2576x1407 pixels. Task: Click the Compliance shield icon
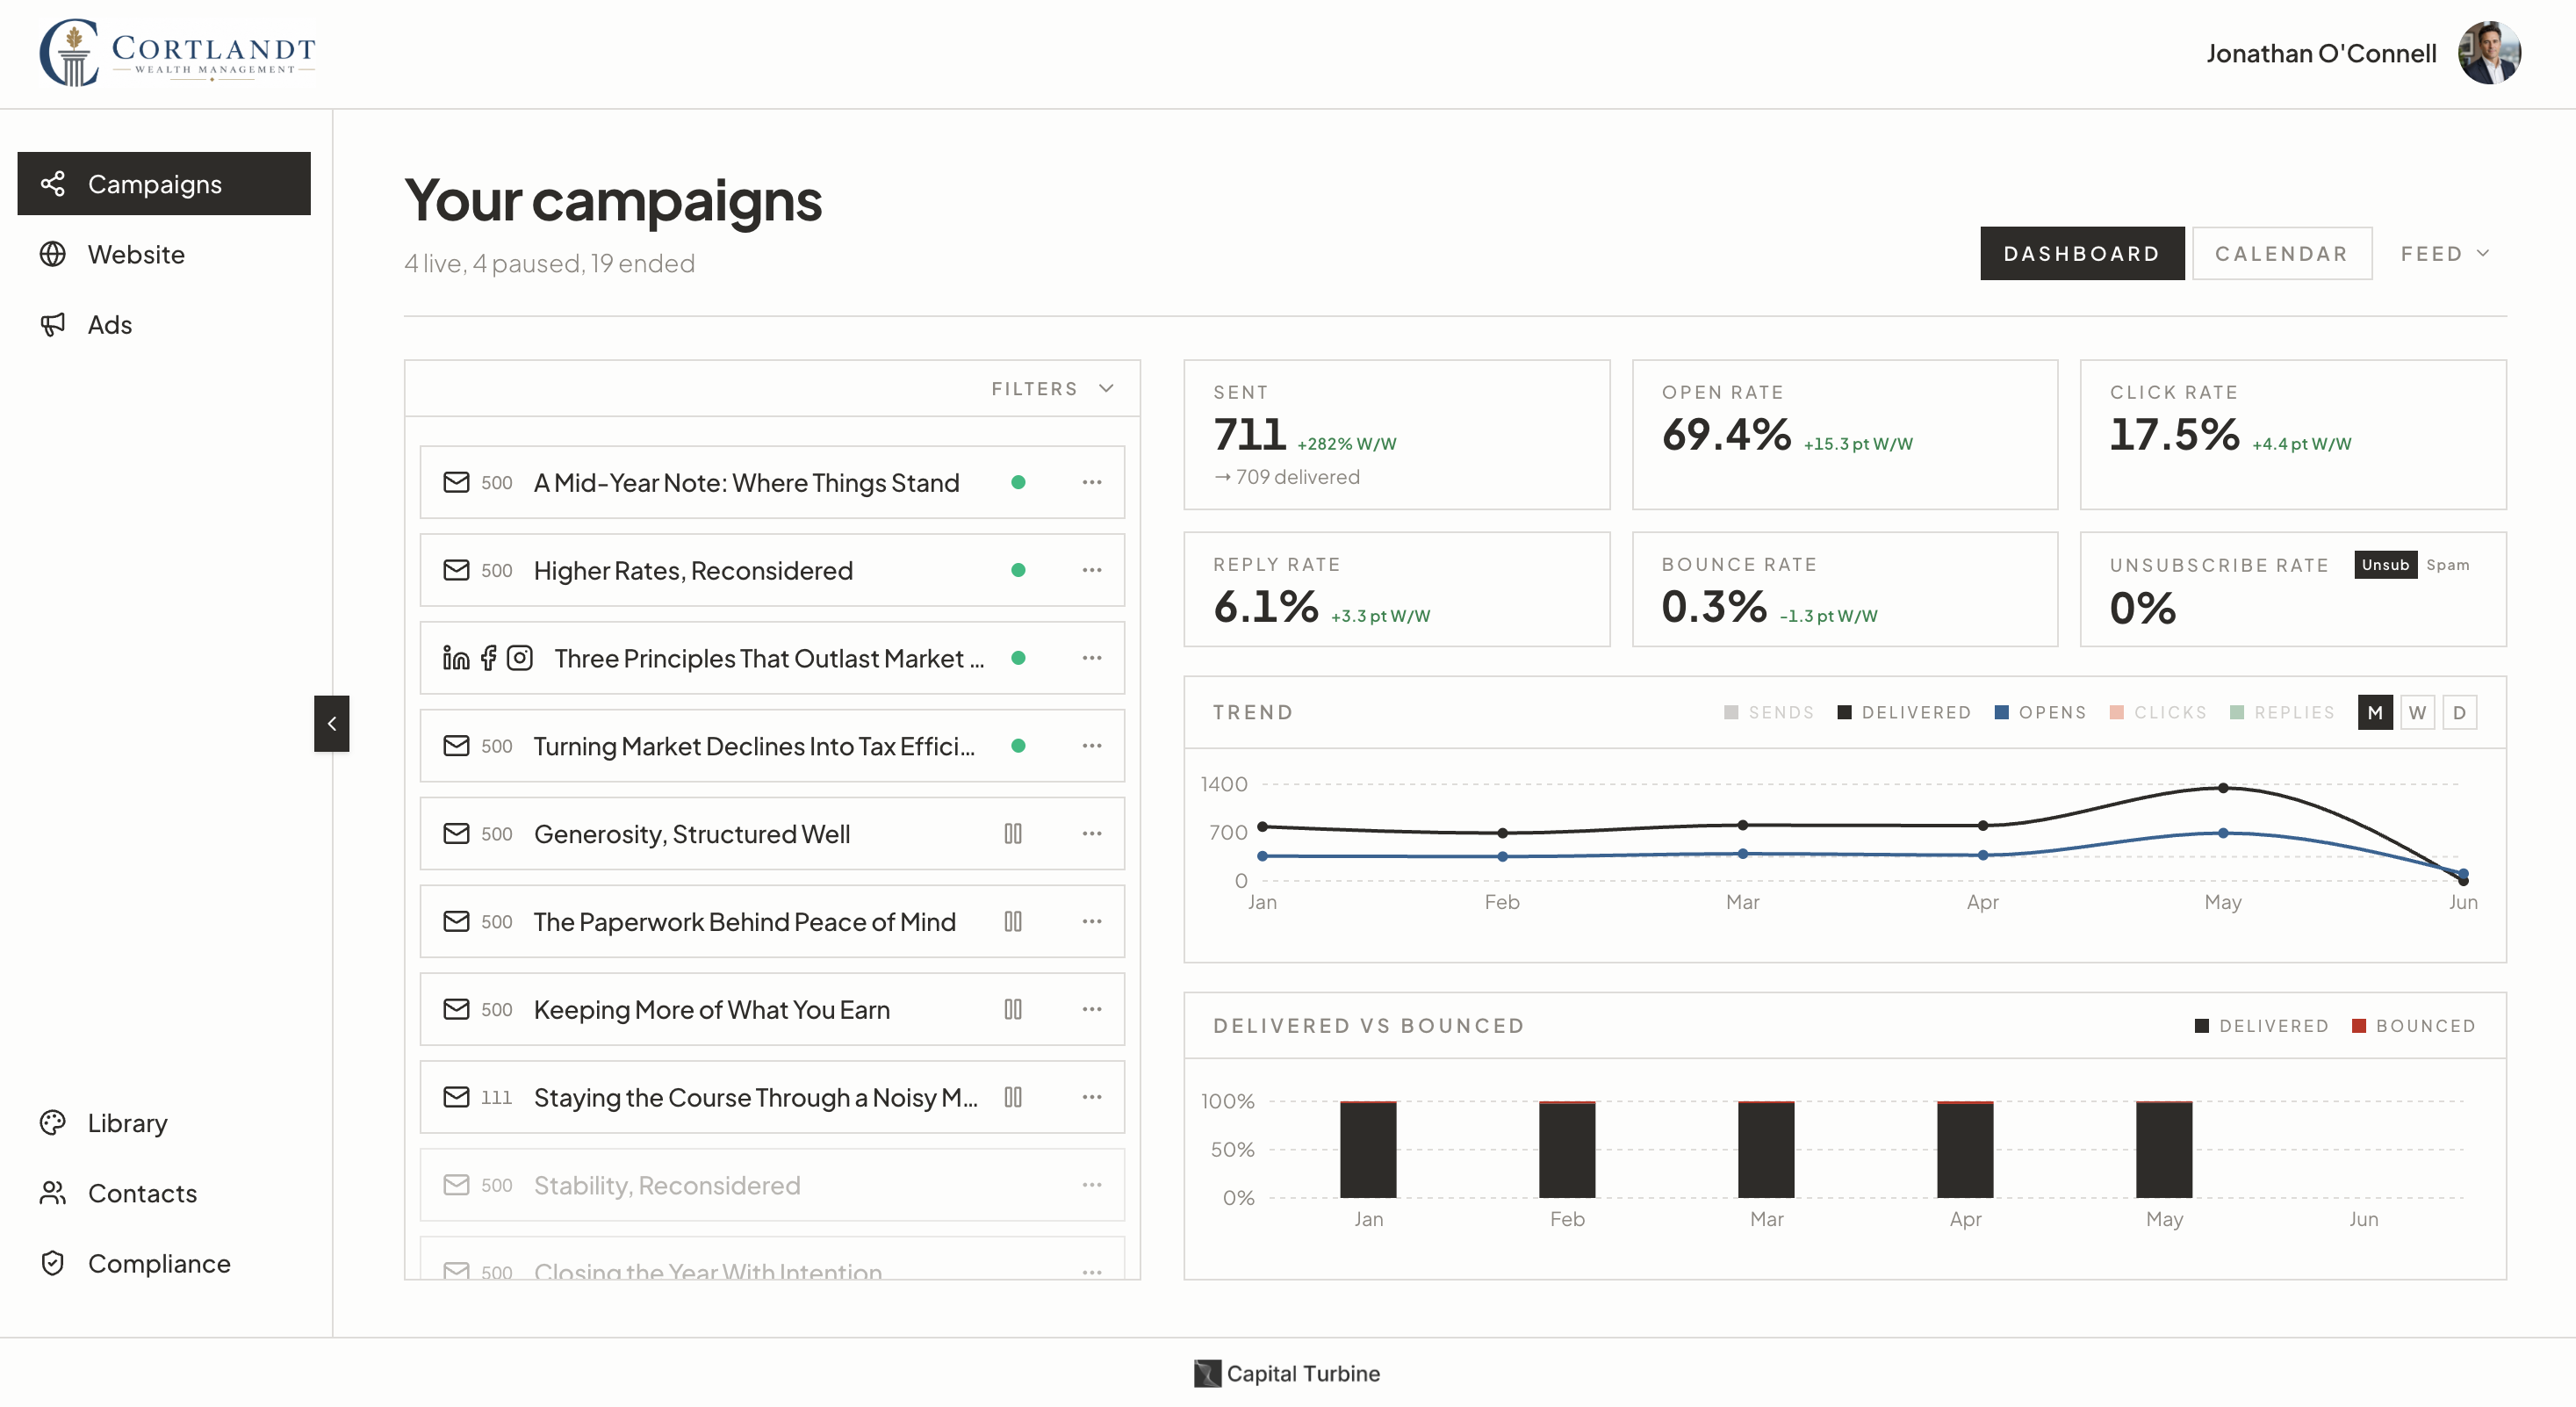pyautogui.click(x=53, y=1263)
